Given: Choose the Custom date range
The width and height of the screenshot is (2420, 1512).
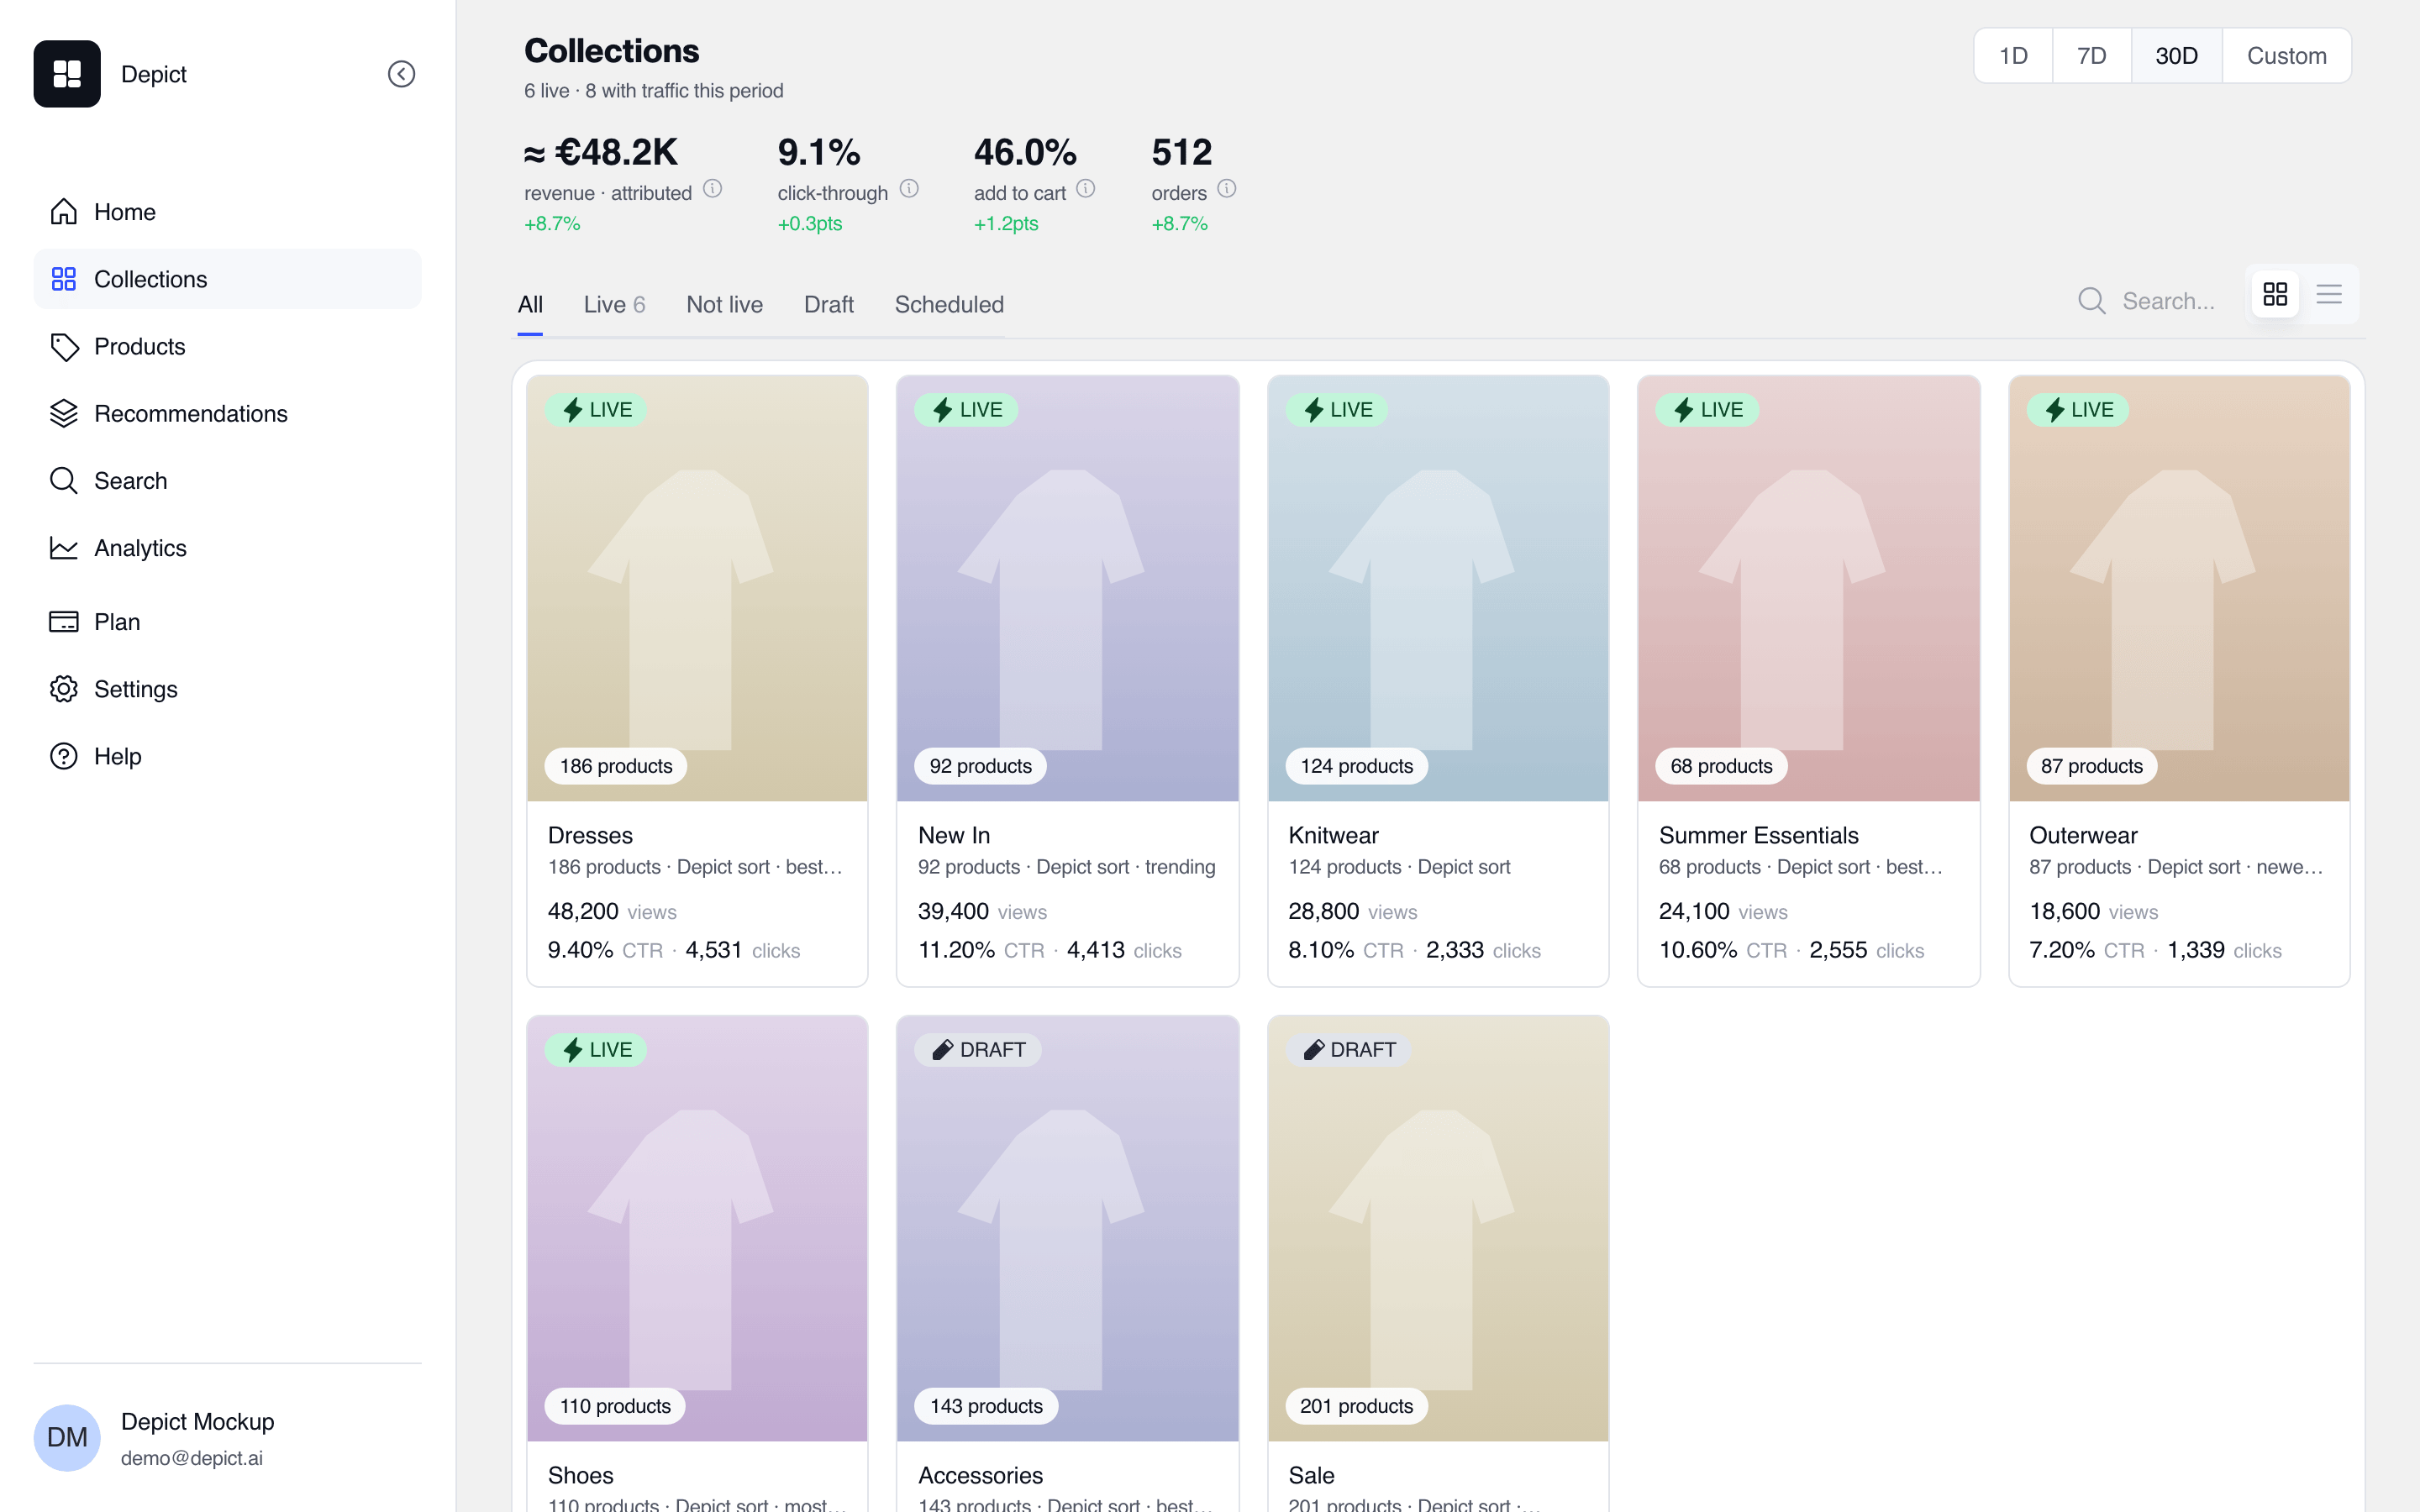Looking at the screenshot, I should point(2286,56).
